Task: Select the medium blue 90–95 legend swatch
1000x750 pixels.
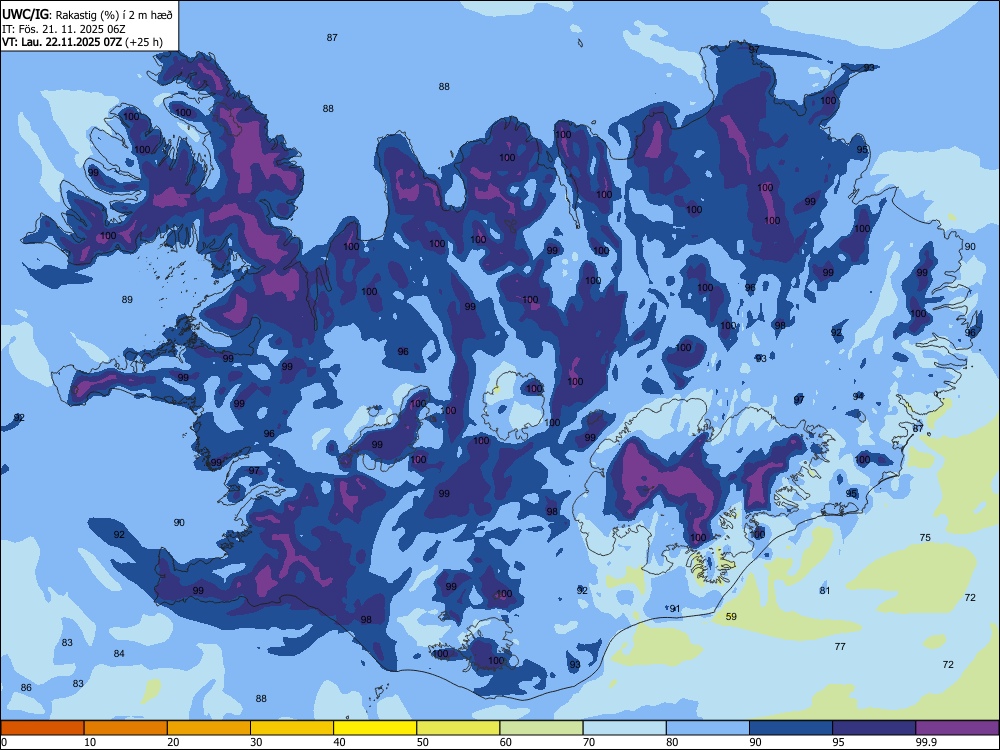Action: (x=791, y=728)
